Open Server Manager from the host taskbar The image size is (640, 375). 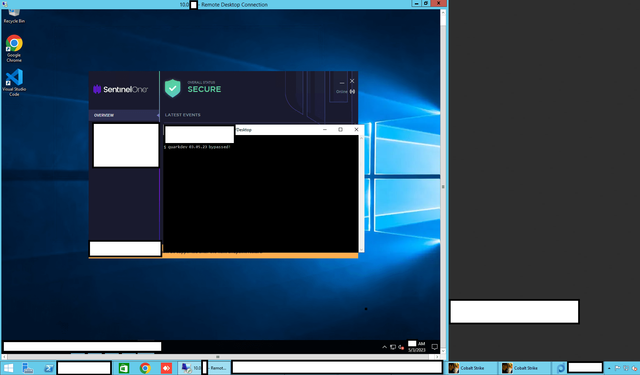pos(28,368)
